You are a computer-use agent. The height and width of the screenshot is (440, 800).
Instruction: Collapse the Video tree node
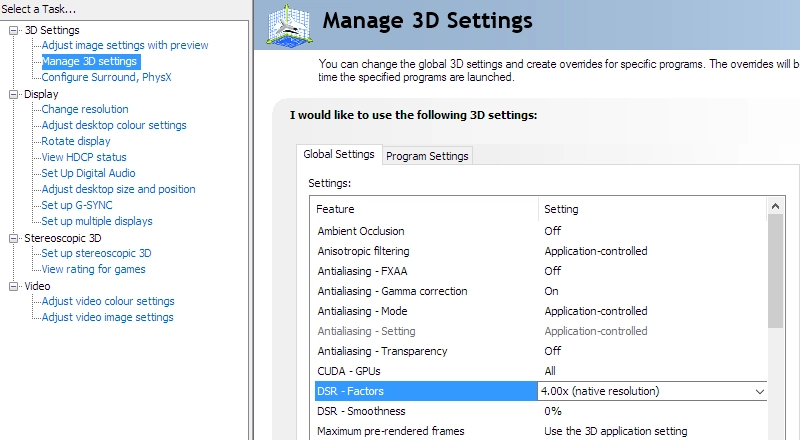[x=13, y=286]
